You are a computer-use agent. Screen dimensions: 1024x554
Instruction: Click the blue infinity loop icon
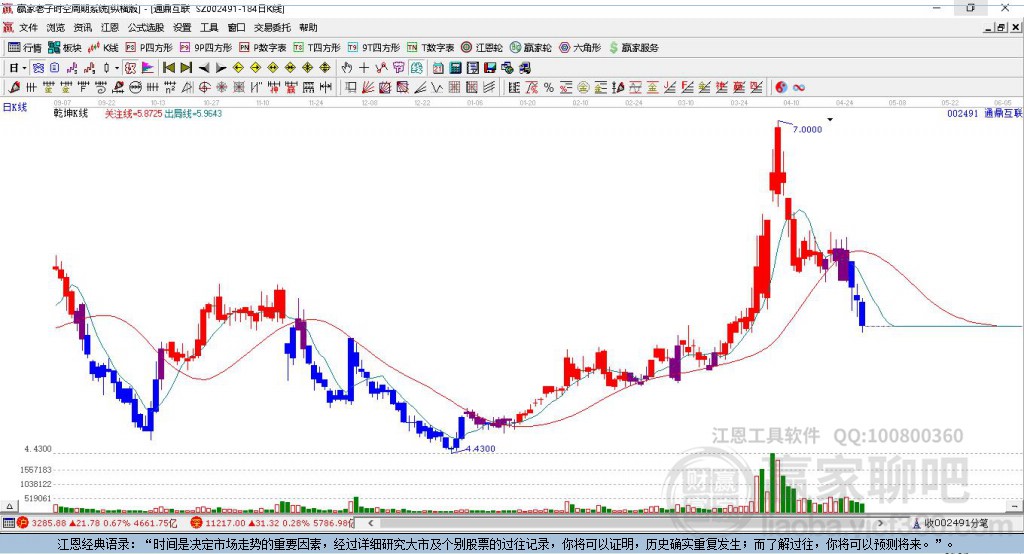(798, 88)
